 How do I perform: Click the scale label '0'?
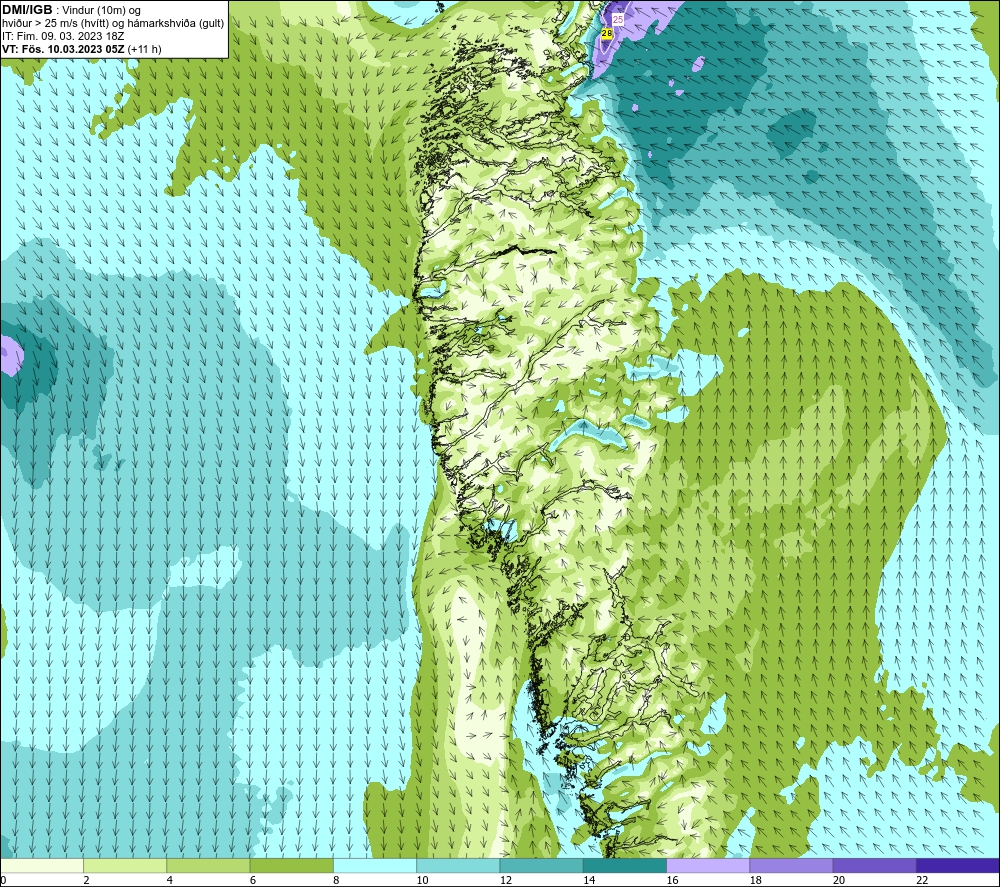(3, 880)
